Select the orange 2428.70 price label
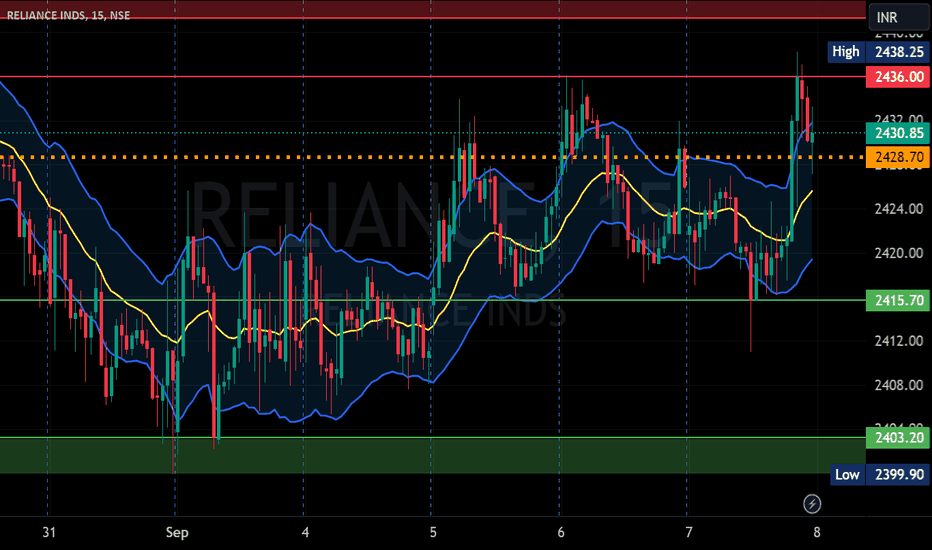Image resolution: width=932 pixels, height=550 pixels. 898,157
